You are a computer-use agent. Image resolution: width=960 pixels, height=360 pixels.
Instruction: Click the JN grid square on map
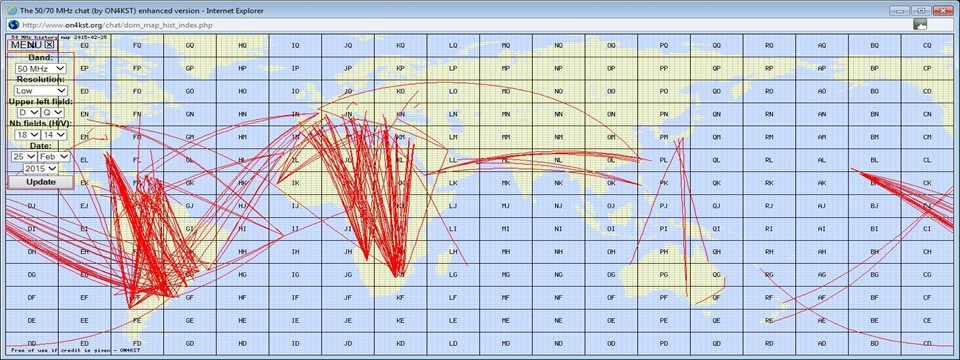348,114
